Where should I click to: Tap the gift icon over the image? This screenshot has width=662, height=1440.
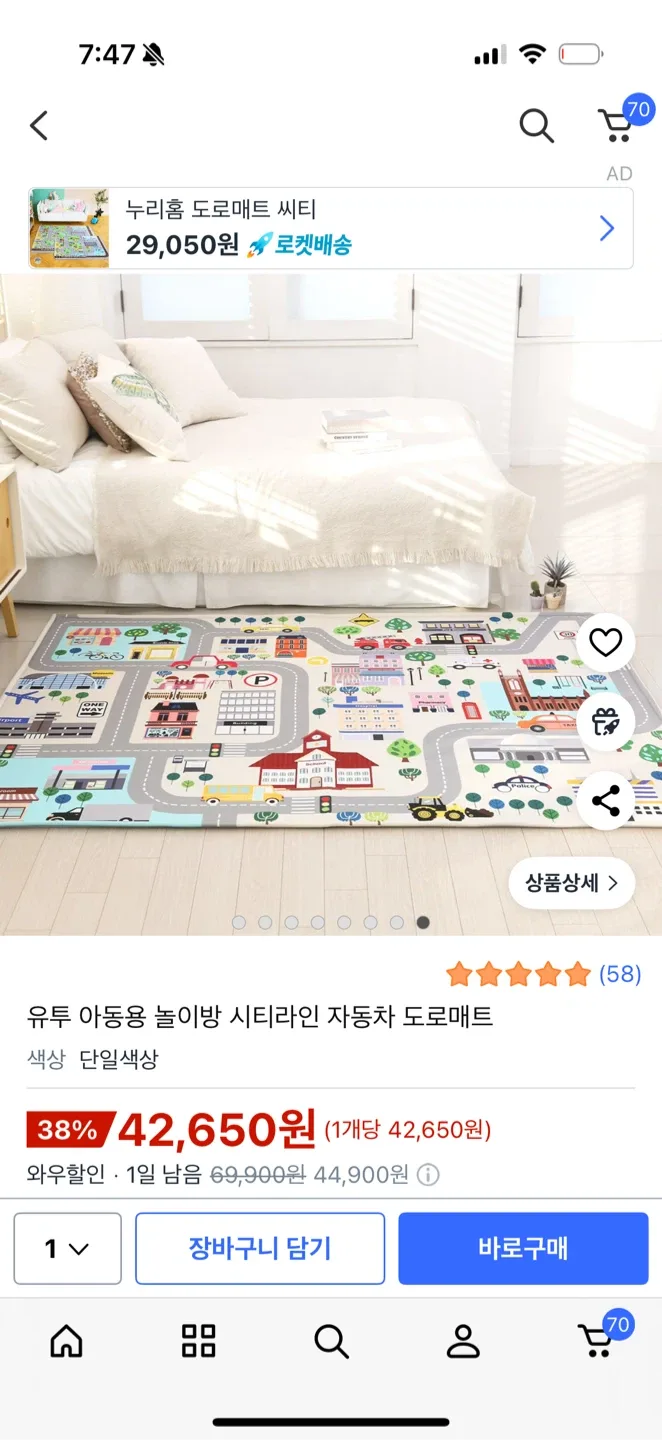tap(605, 722)
